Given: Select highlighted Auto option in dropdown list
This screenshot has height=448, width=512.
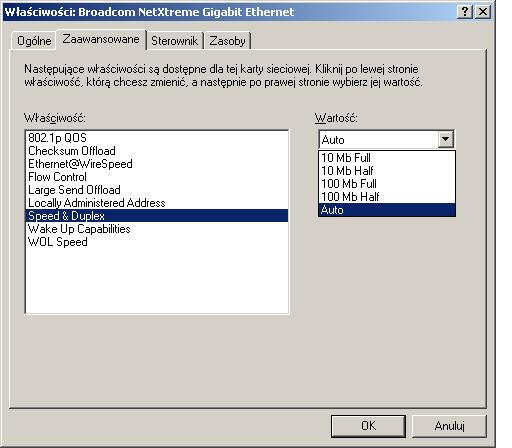Looking at the screenshot, I should (387, 210).
